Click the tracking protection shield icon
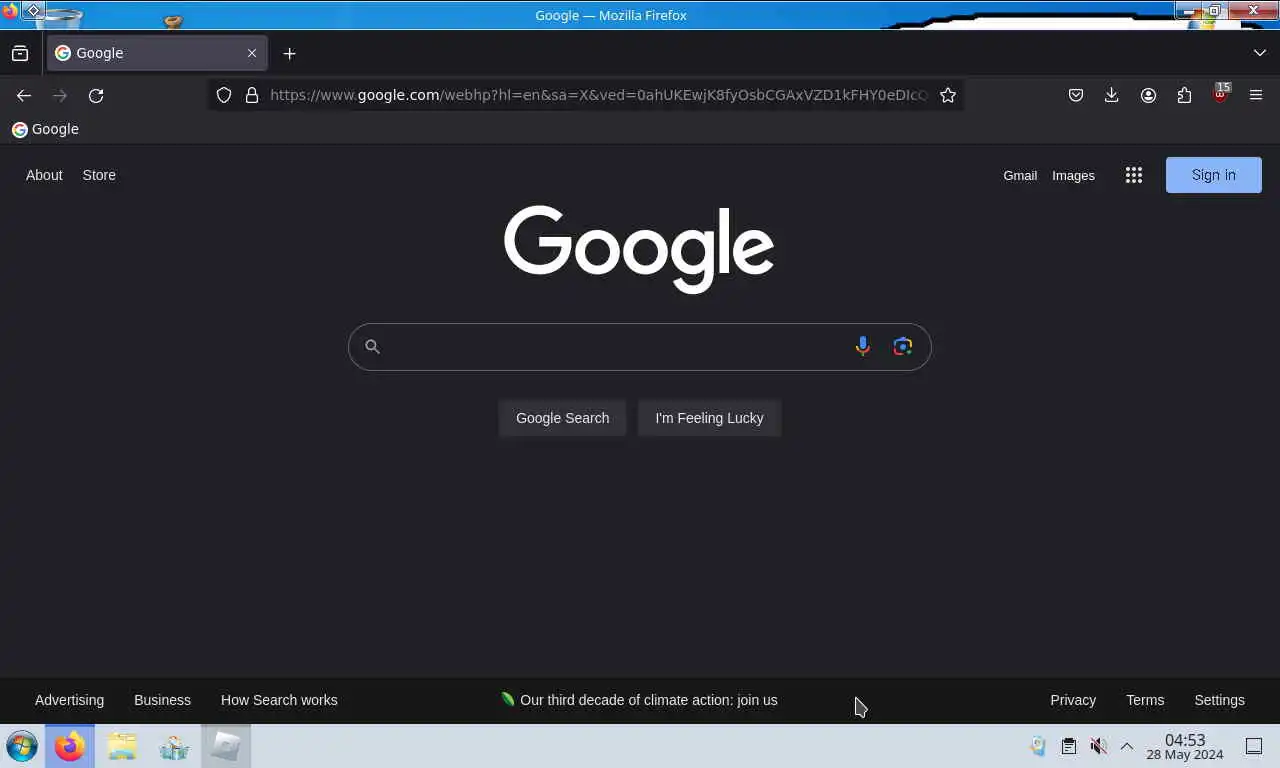This screenshot has height=768, width=1280. (224, 95)
